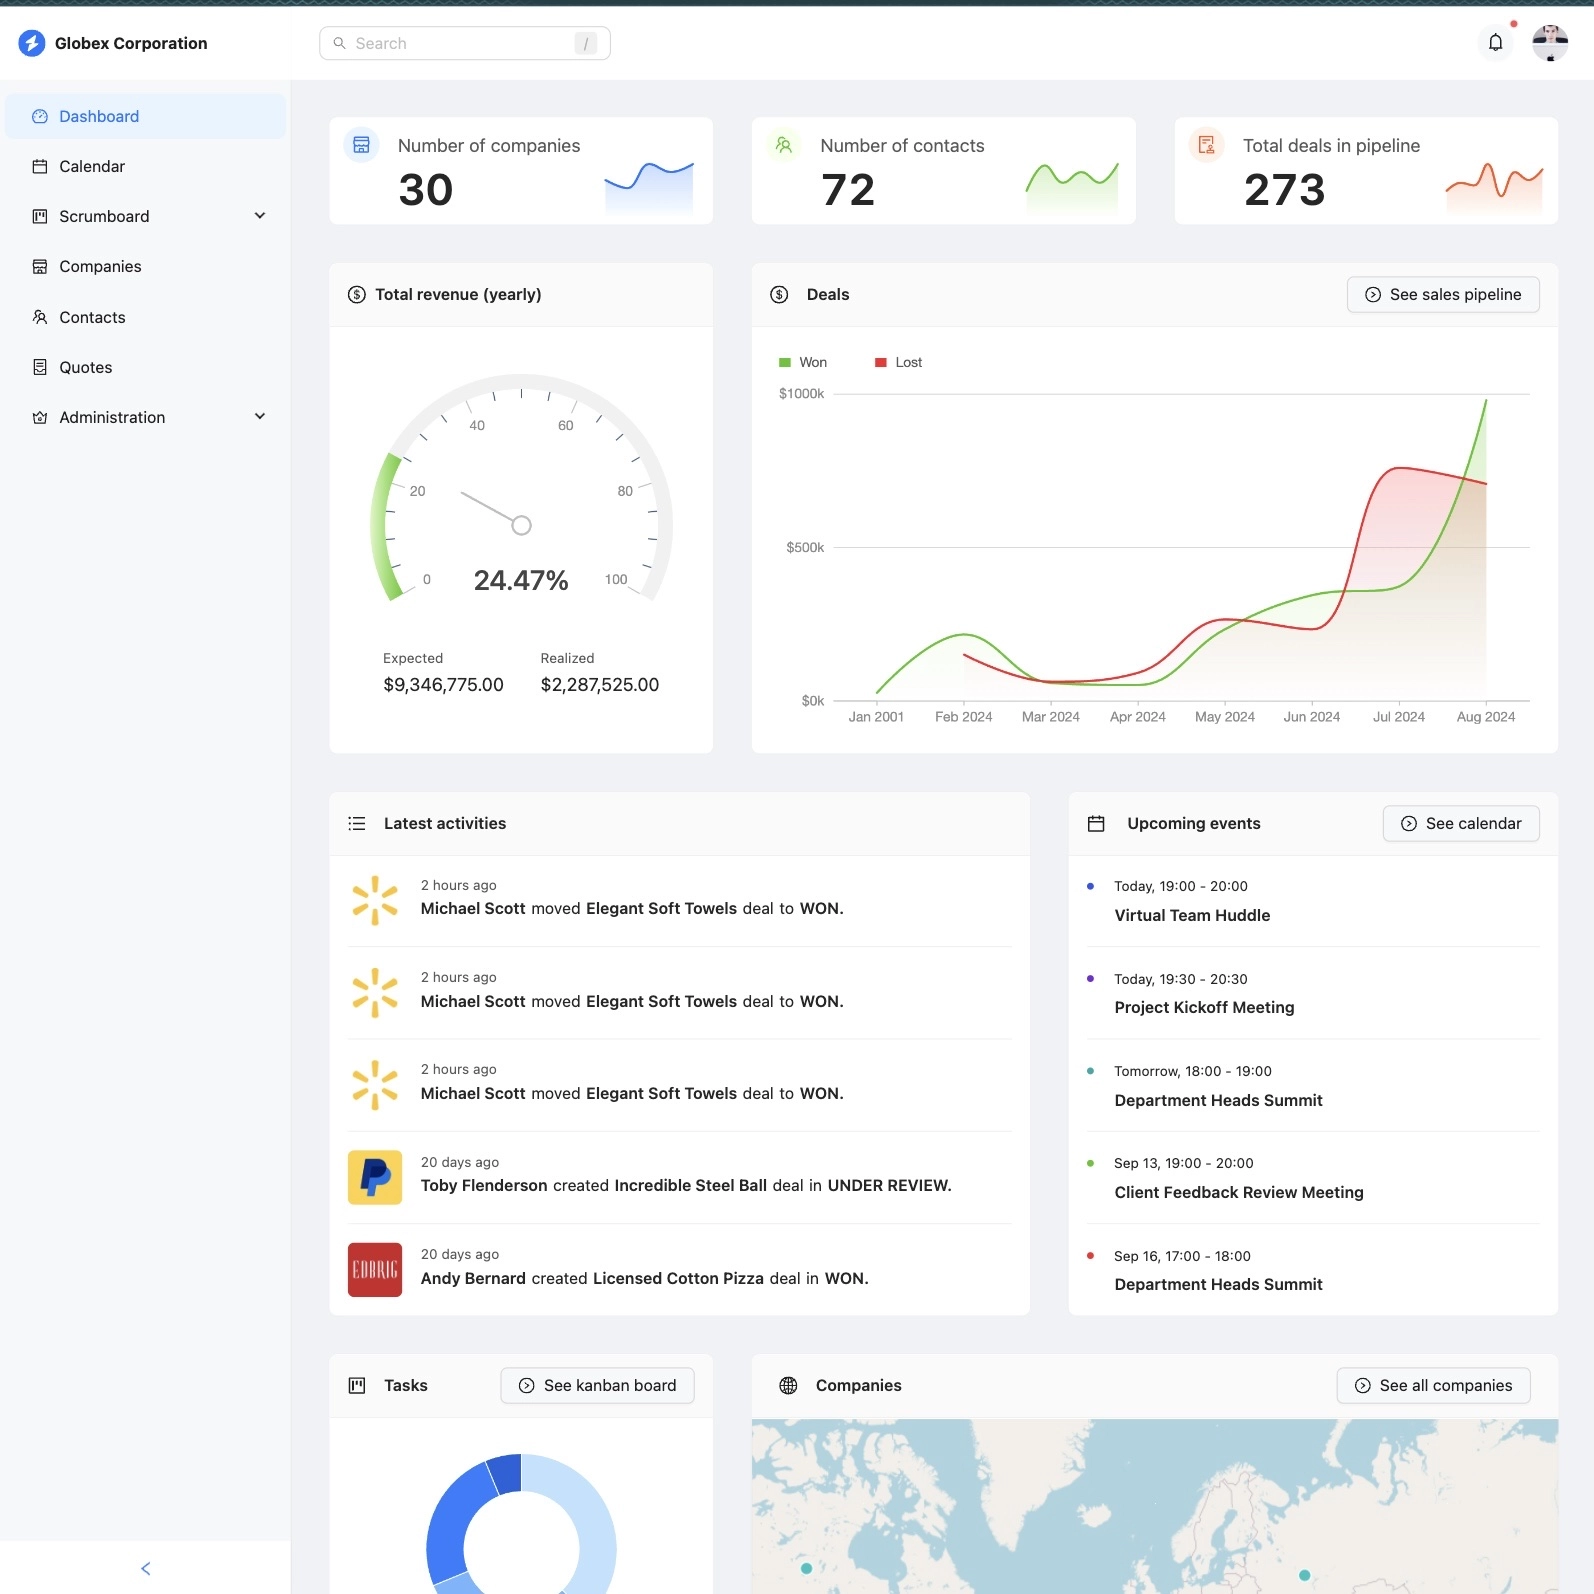Click the Globex Corporation lightning logo
The image size is (1594, 1594).
32,43
